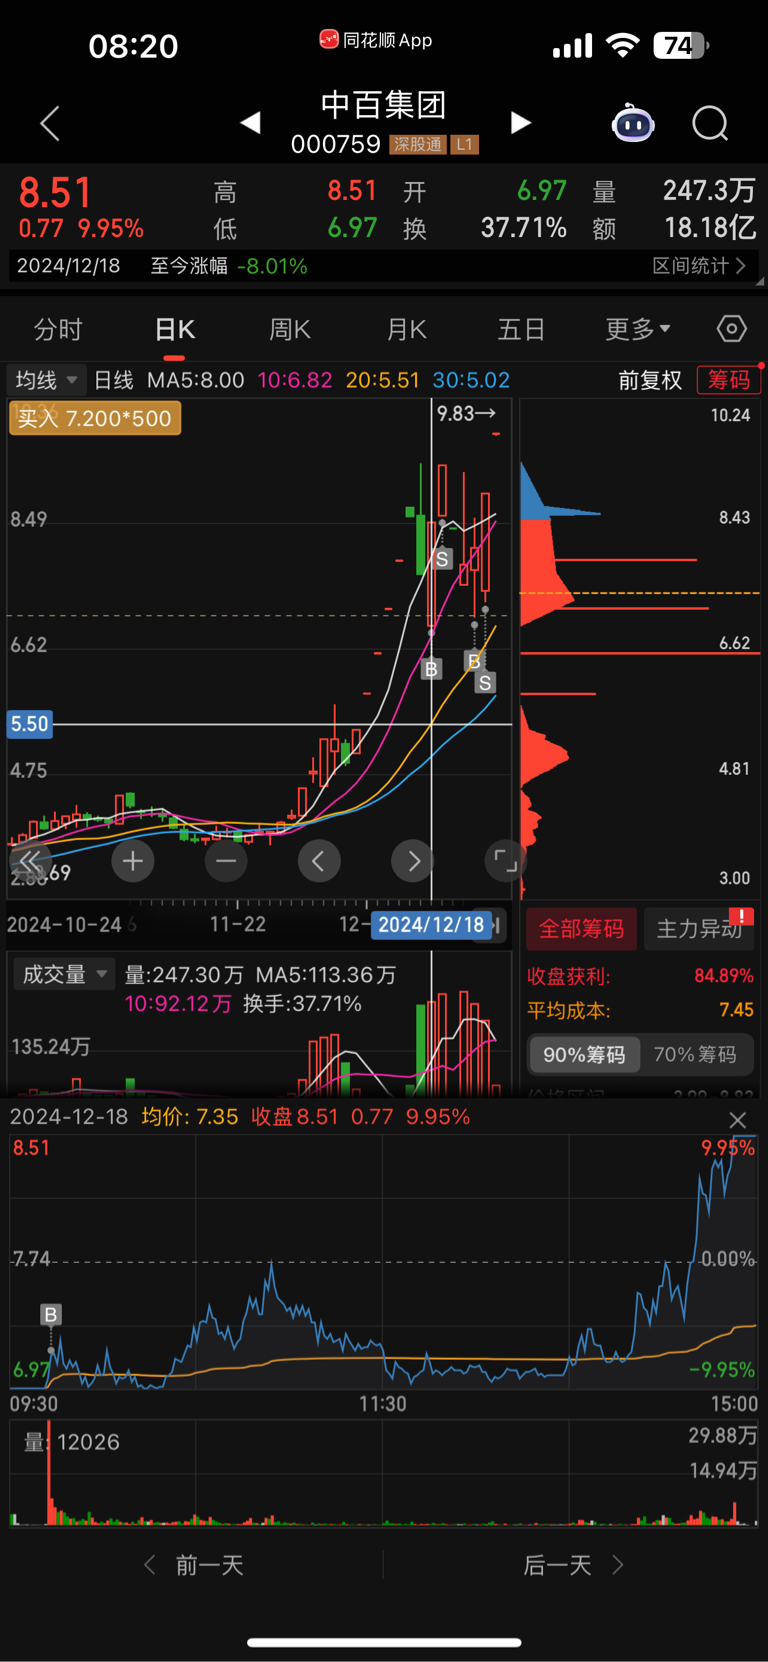
Task: Expand chart to fullscreen icon
Action: [505, 861]
